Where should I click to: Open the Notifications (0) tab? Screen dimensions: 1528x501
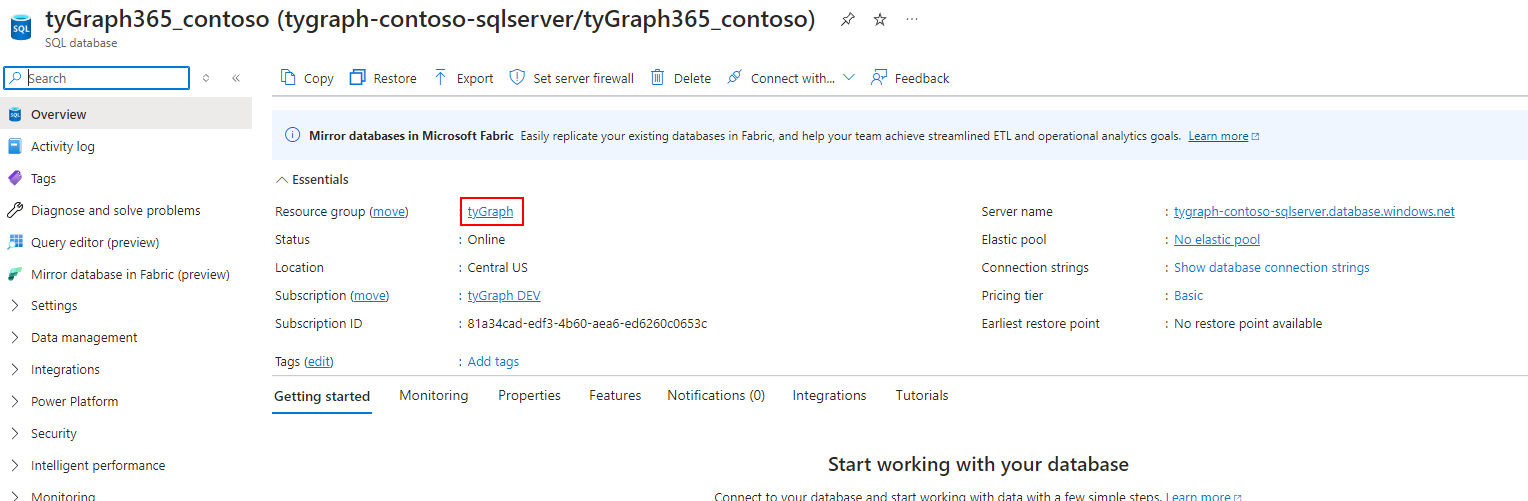point(716,395)
